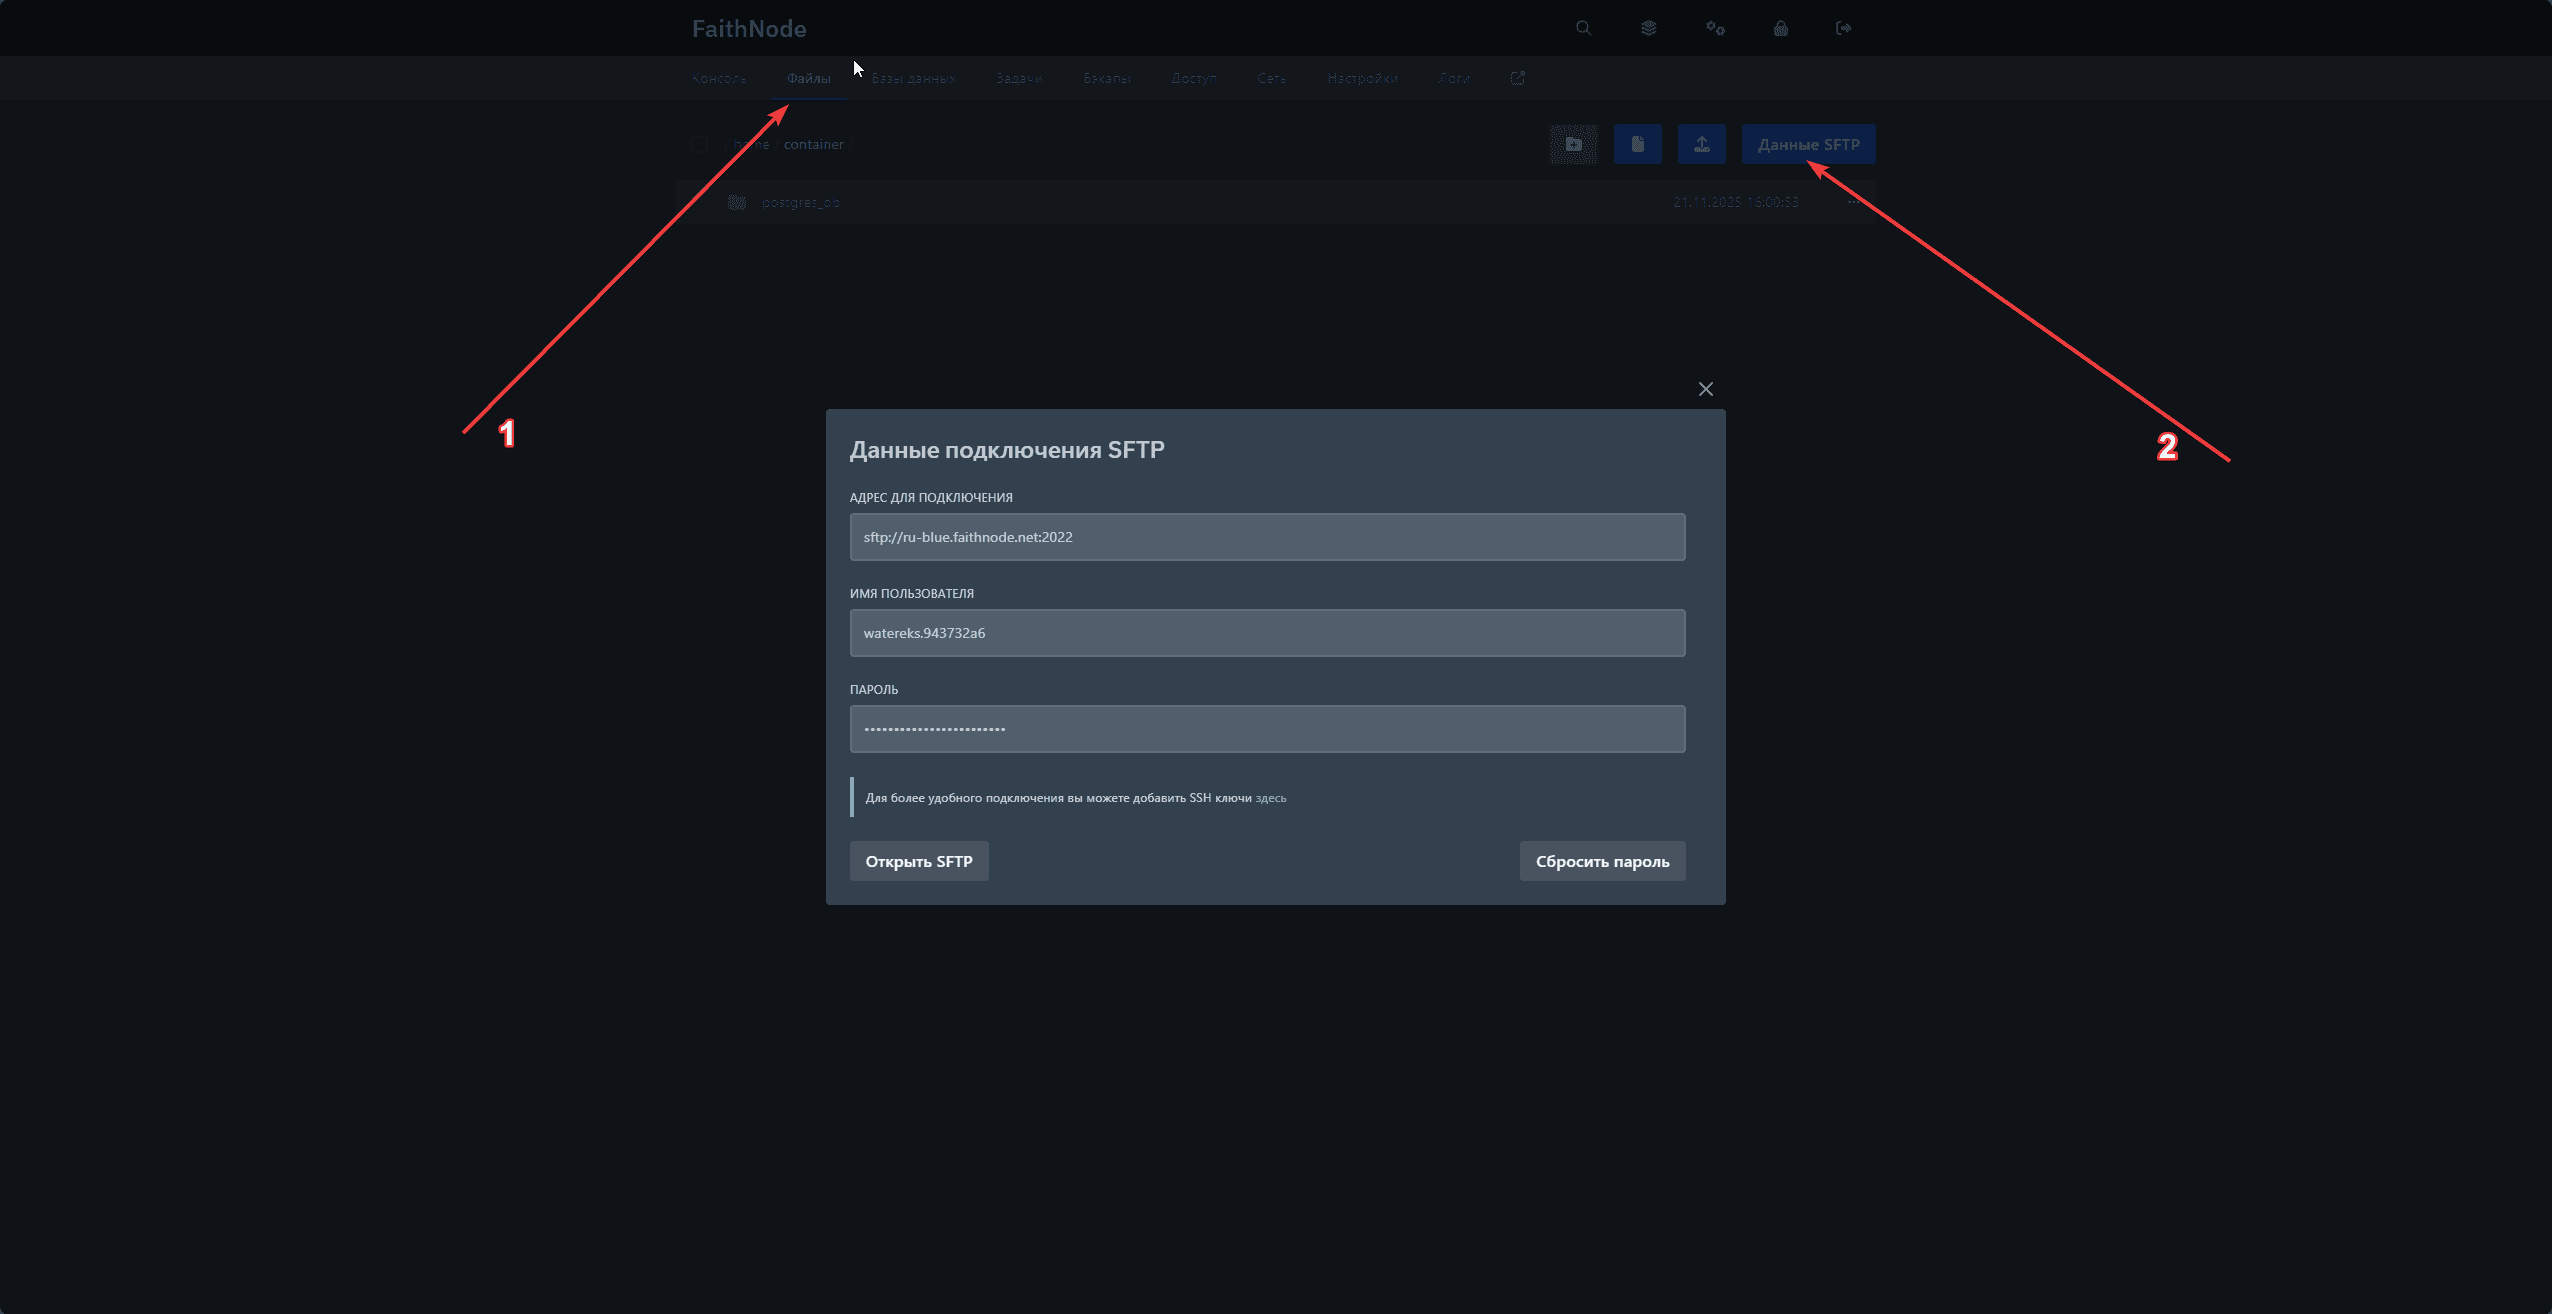
Task: Open external link icon in tab bar
Action: (1518, 78)
